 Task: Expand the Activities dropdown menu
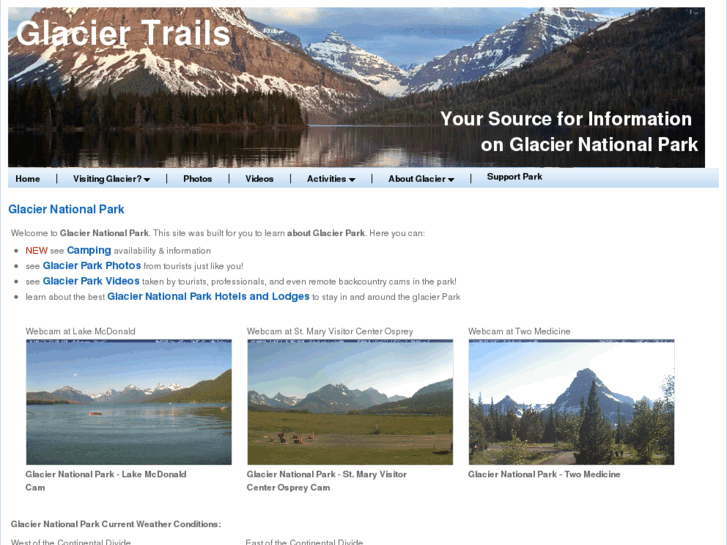coord(331,179)
